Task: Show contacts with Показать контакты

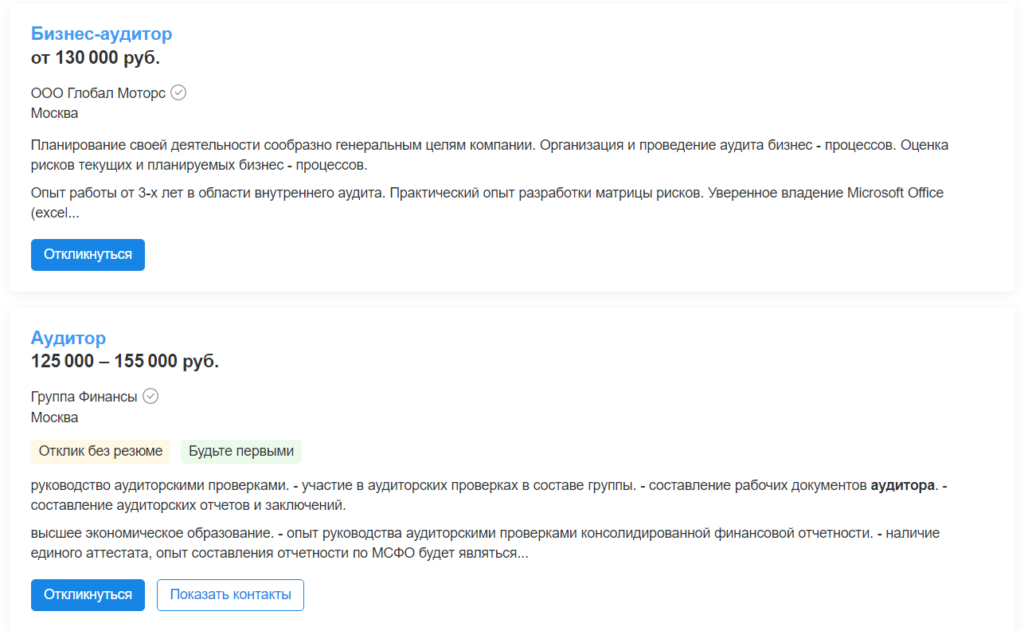Action: click(x=230, y=594)
